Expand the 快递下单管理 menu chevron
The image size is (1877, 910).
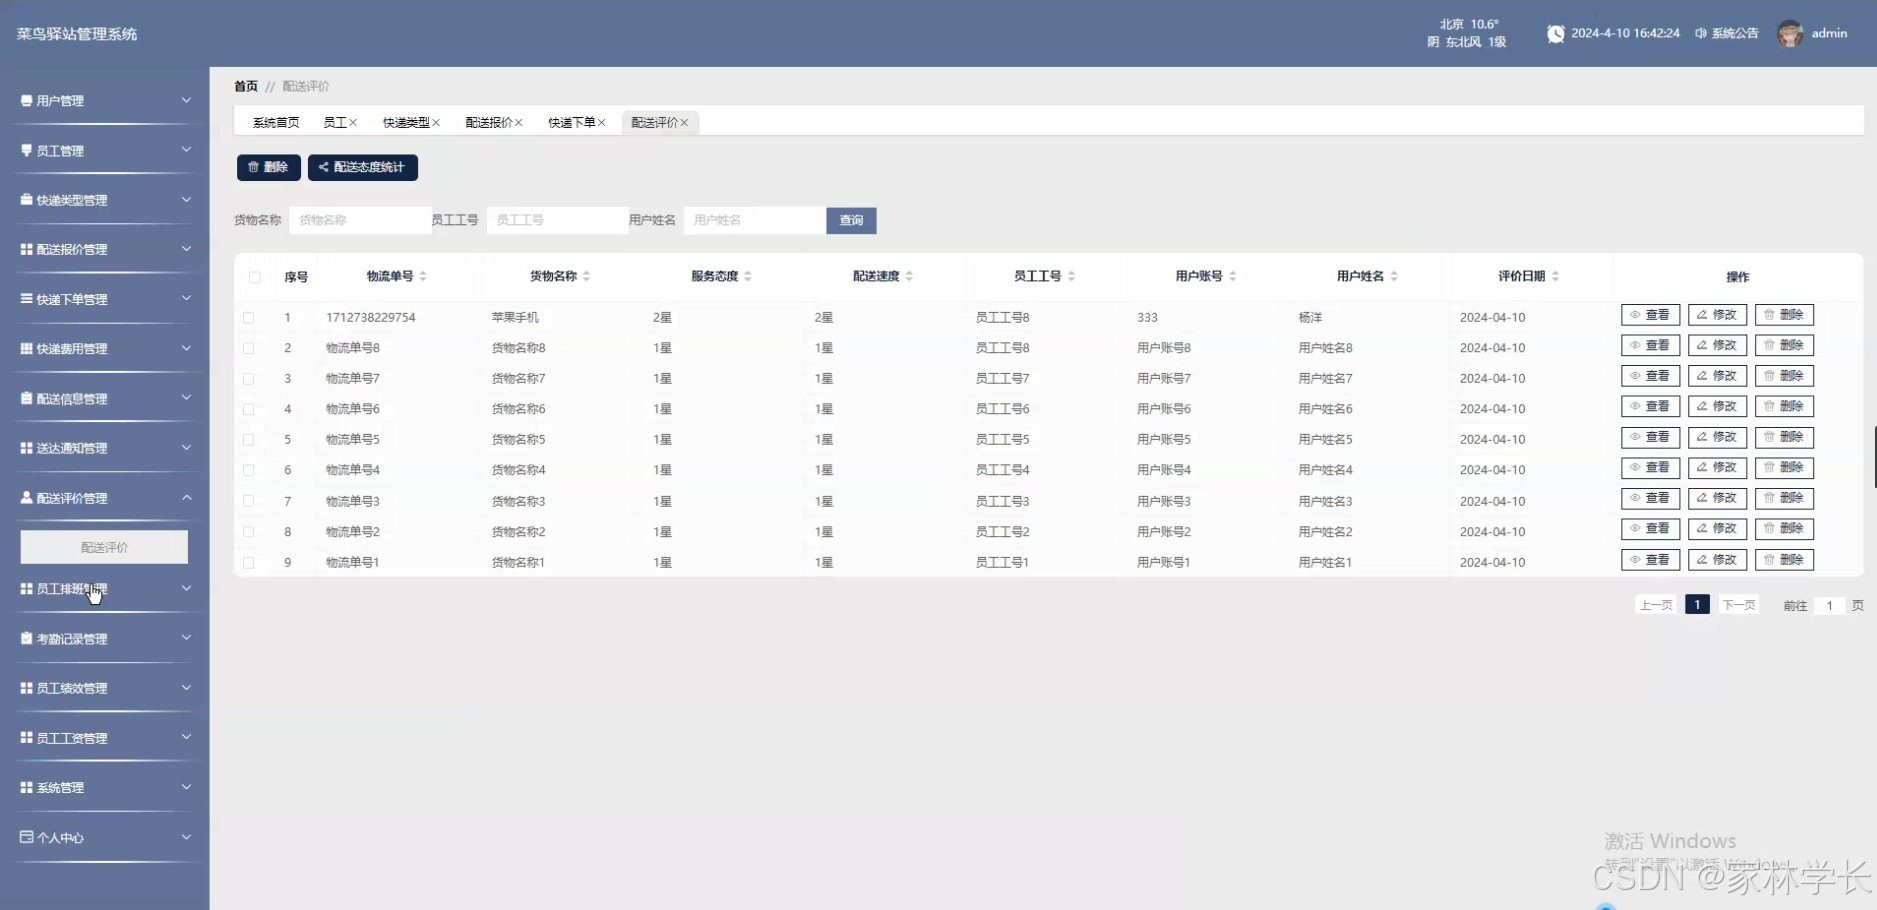pos(186,299)
